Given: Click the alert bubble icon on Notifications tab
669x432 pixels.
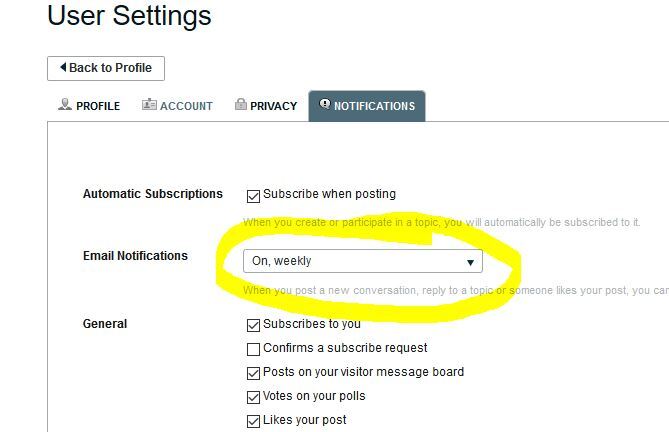Looking at the screenshot, I should (x=324, y=104).
